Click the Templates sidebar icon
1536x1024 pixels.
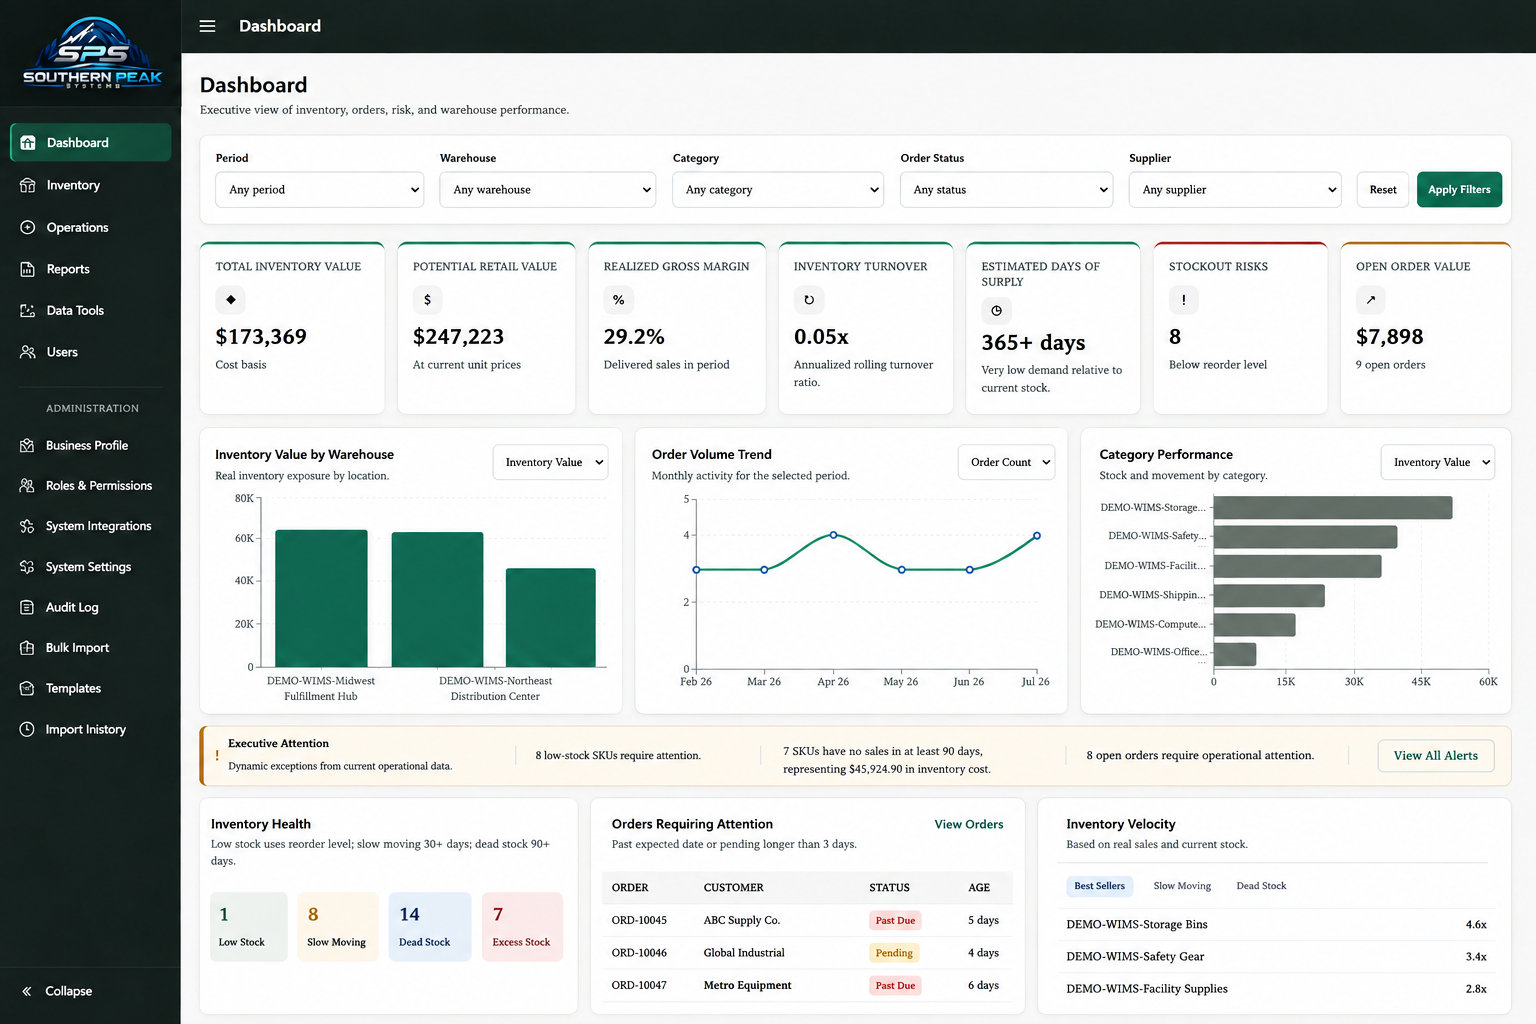(x=27, y=688)
